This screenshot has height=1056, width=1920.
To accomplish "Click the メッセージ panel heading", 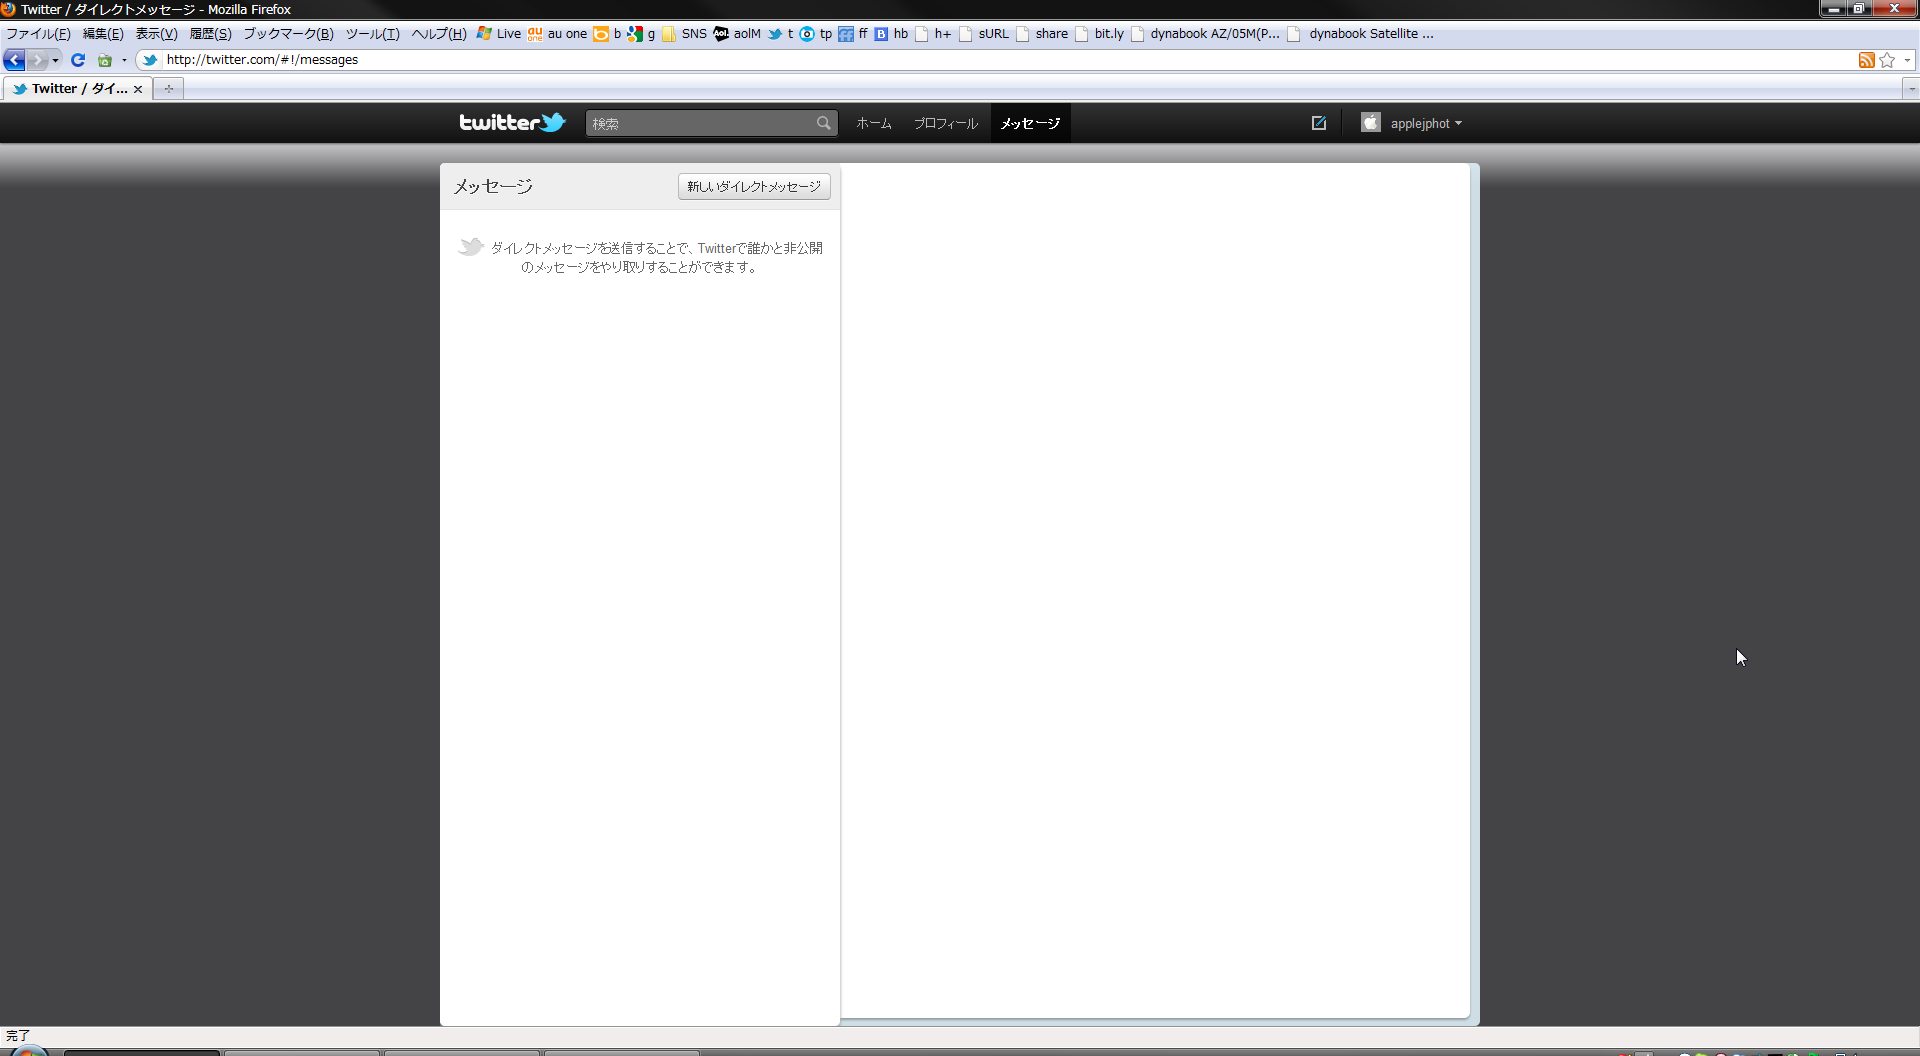I will (493, 186).
